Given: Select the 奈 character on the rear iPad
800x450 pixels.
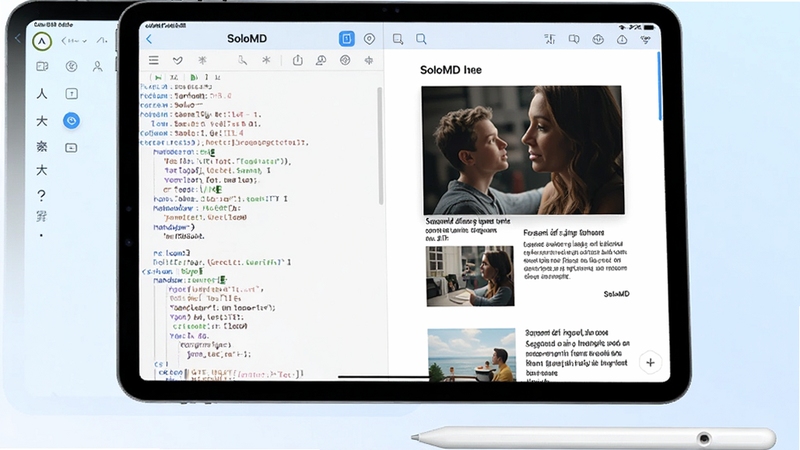Looking at the screenshot, I should (42, 147).
